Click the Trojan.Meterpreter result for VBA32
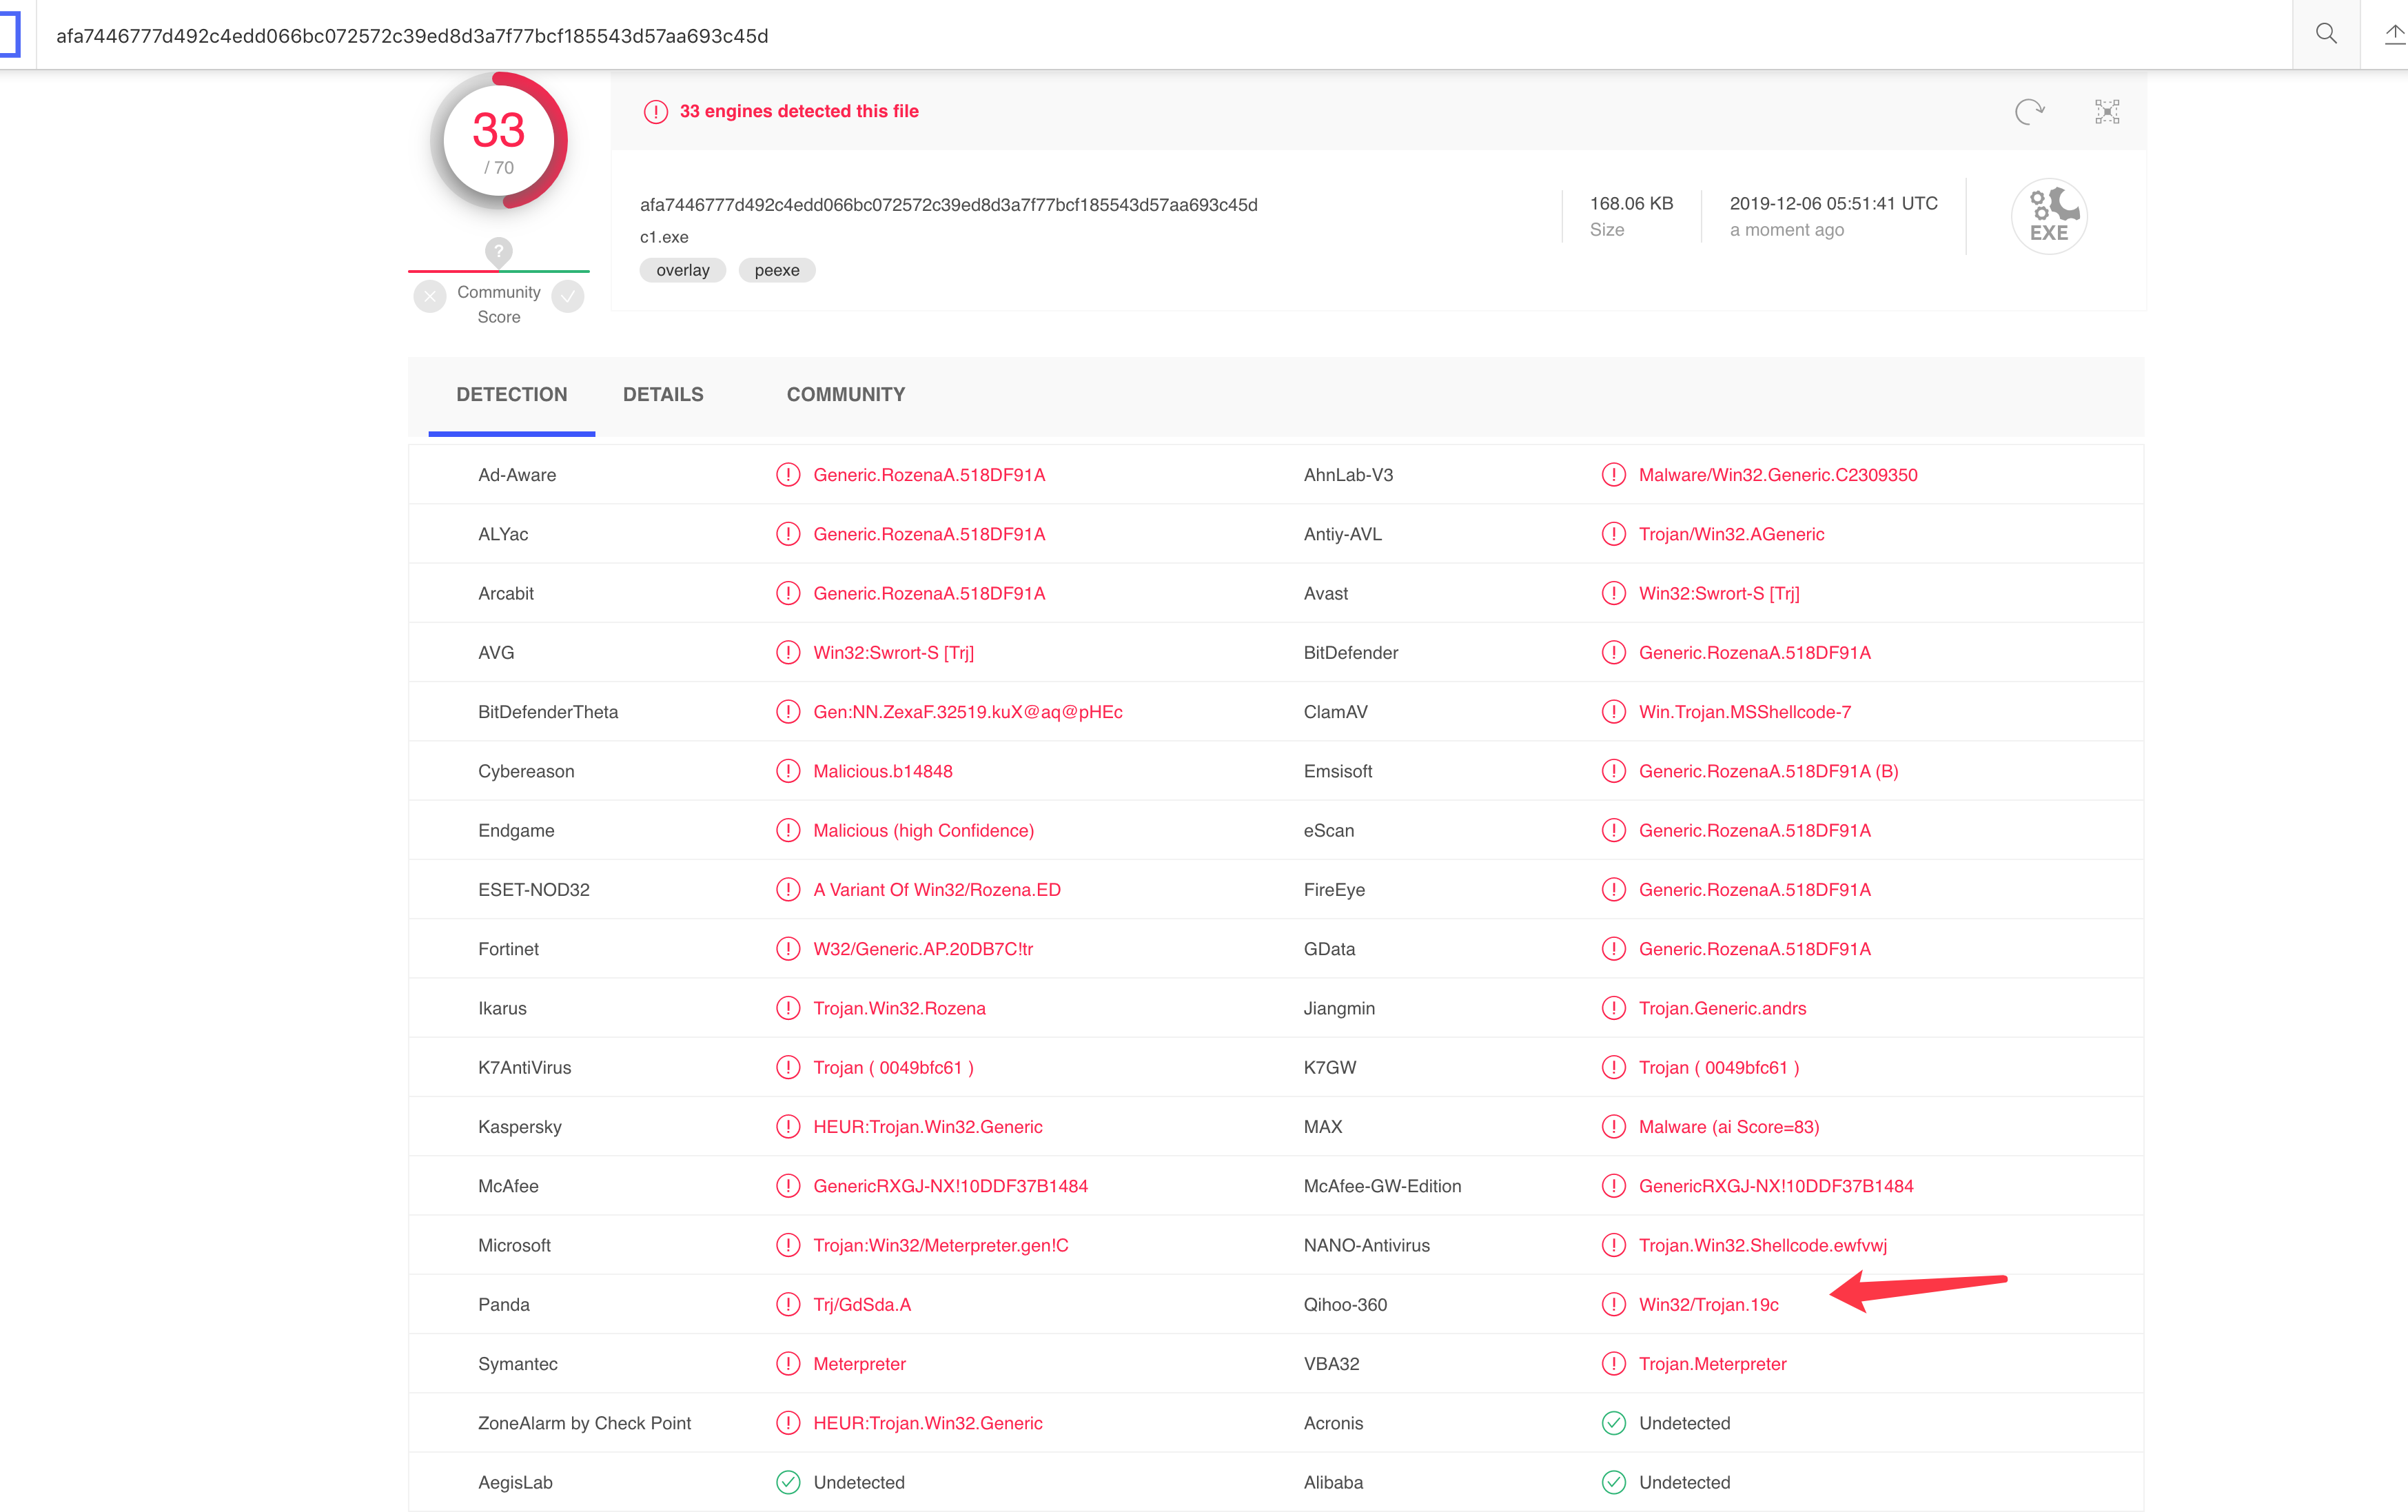2408x1512 pixels. (x=1713, y=1364)
